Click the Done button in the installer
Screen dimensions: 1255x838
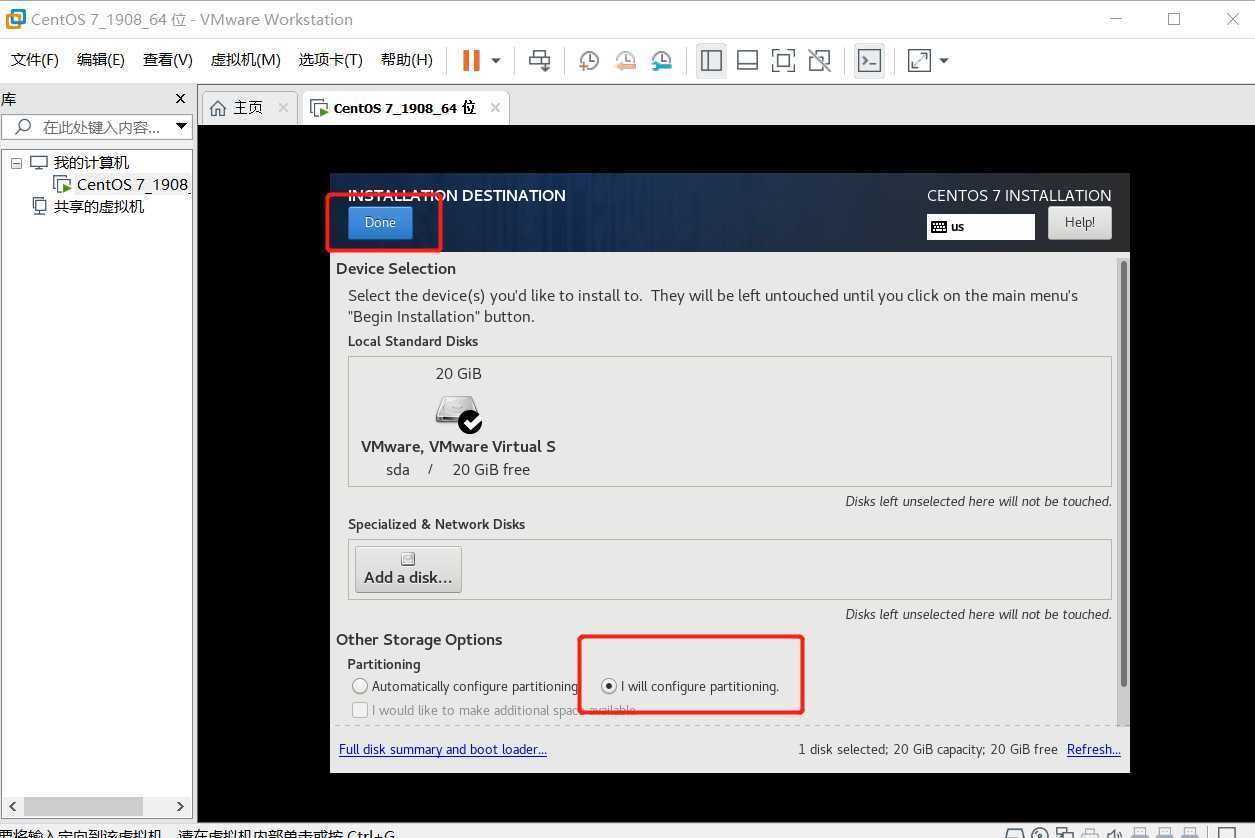380,223
